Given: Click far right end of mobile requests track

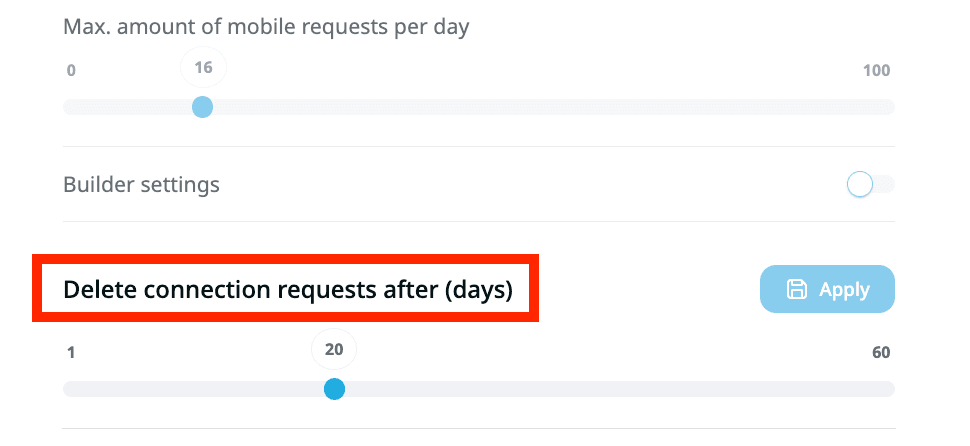Looking at the screenshot, I should point(888,107).
